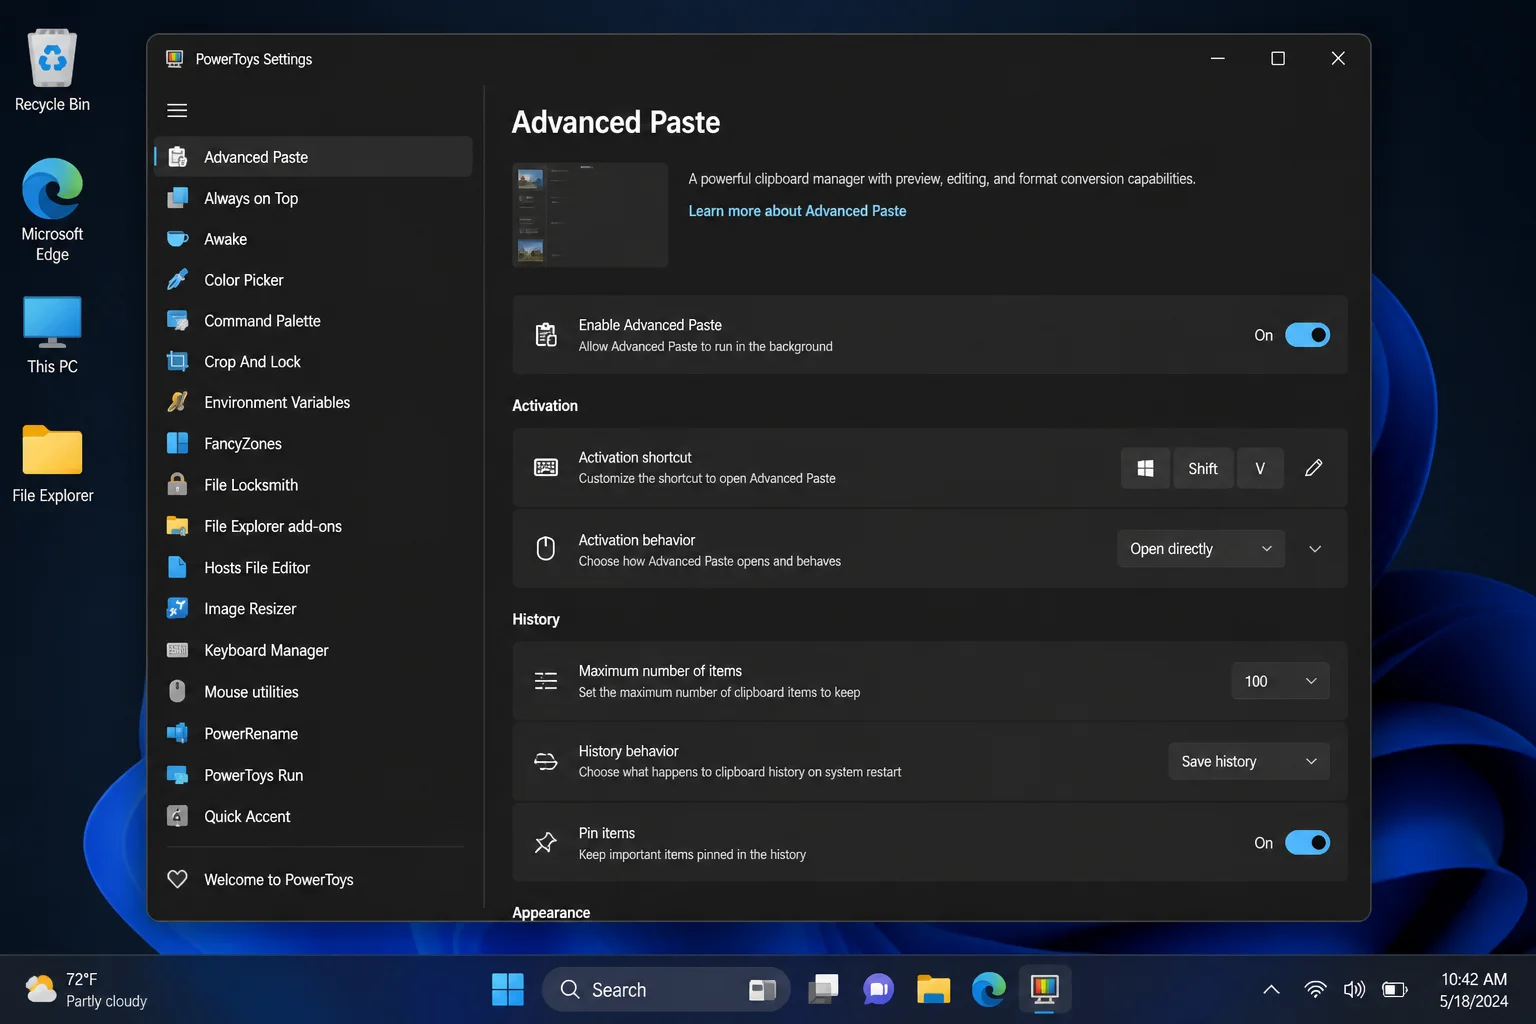The height and width of the screenshot is (1024, 1536).
Task: Click the Advanced Paste page title
Action: pyautogui.click(x=616, y=122)
